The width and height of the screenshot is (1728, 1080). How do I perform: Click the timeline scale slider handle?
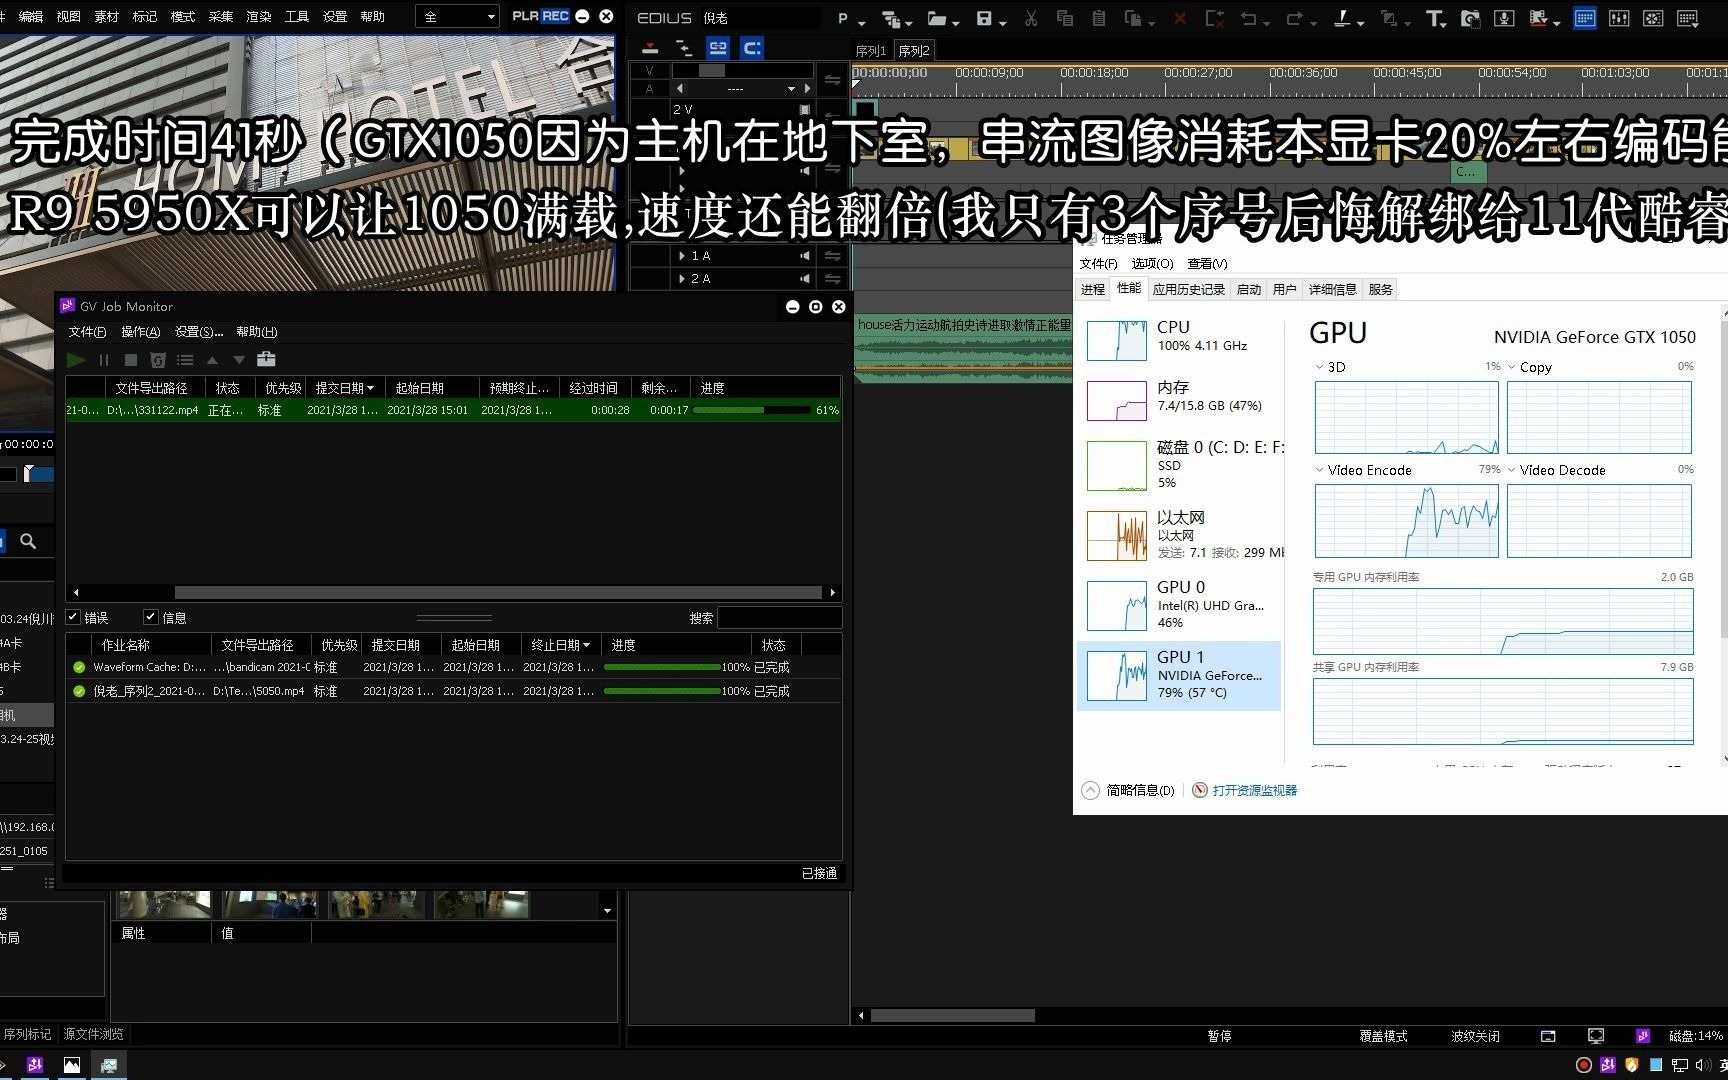click(711, 71)
